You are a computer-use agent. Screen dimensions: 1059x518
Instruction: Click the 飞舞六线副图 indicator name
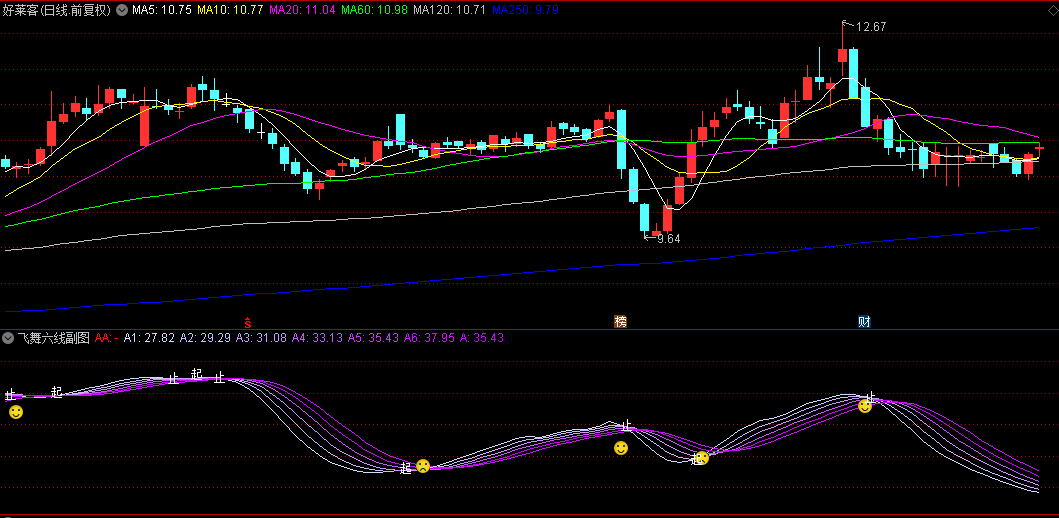53,338
